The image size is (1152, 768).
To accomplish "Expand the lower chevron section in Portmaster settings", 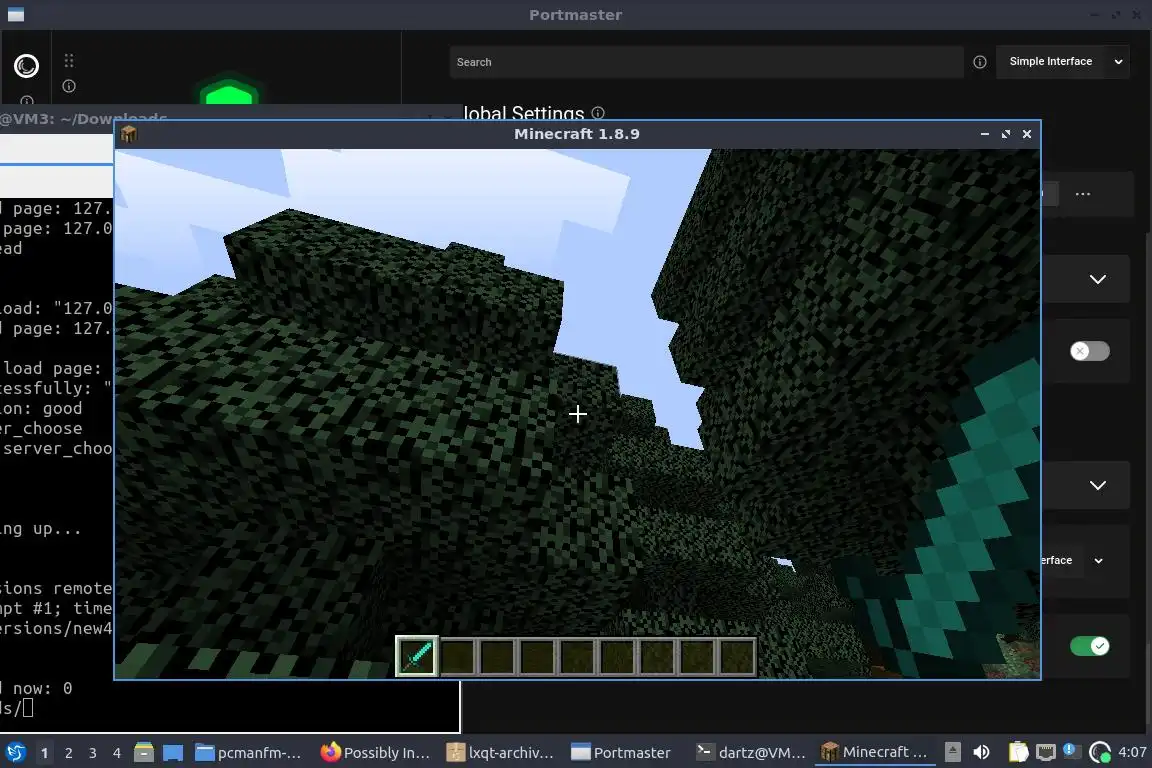I will (x=1098, y=485).
